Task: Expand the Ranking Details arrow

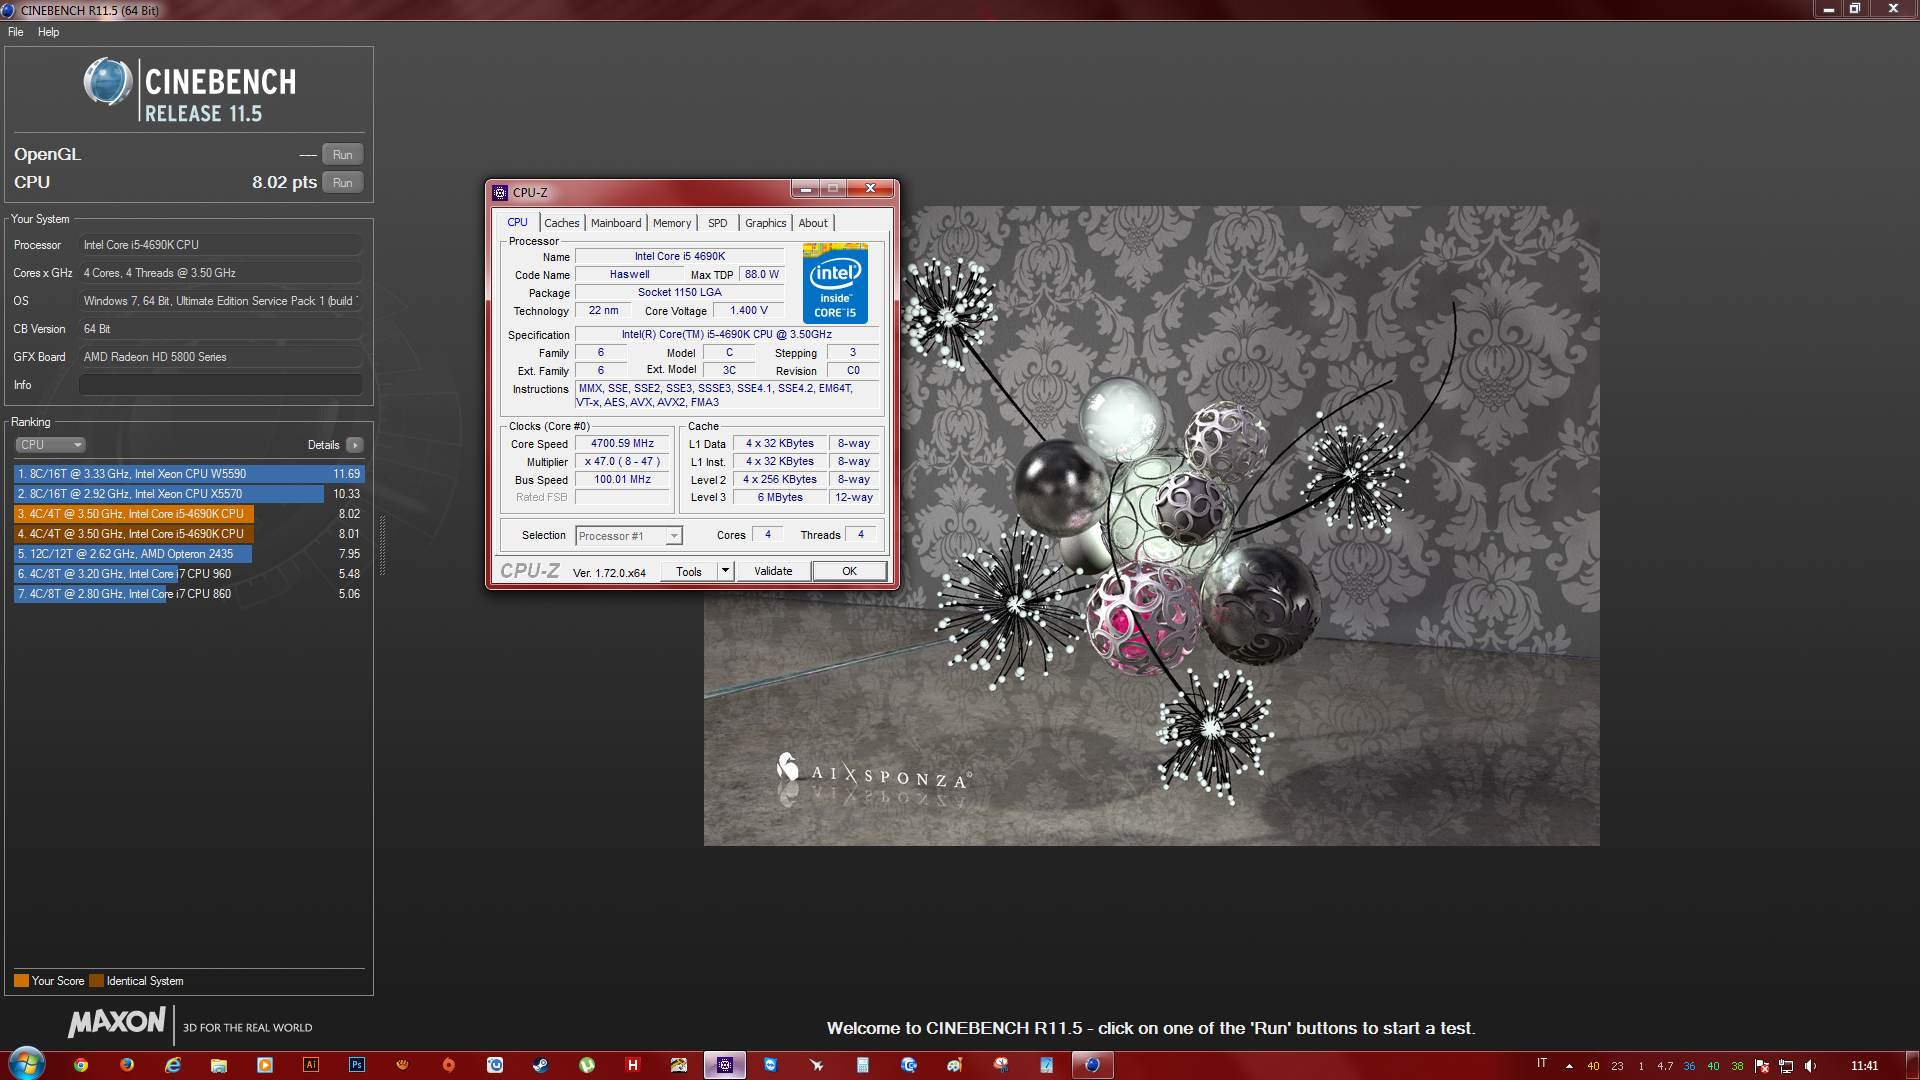Action: (355, 445)
